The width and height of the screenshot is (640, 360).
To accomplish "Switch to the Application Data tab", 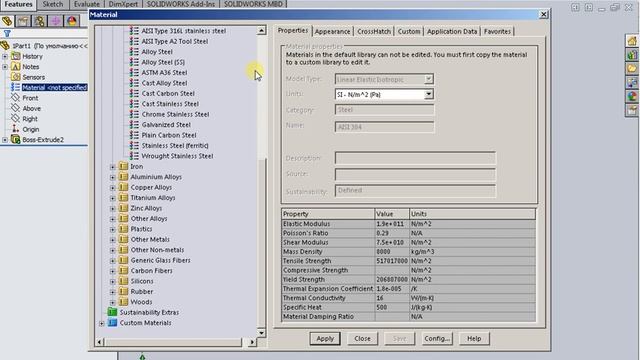I will (x=452, y=31).
